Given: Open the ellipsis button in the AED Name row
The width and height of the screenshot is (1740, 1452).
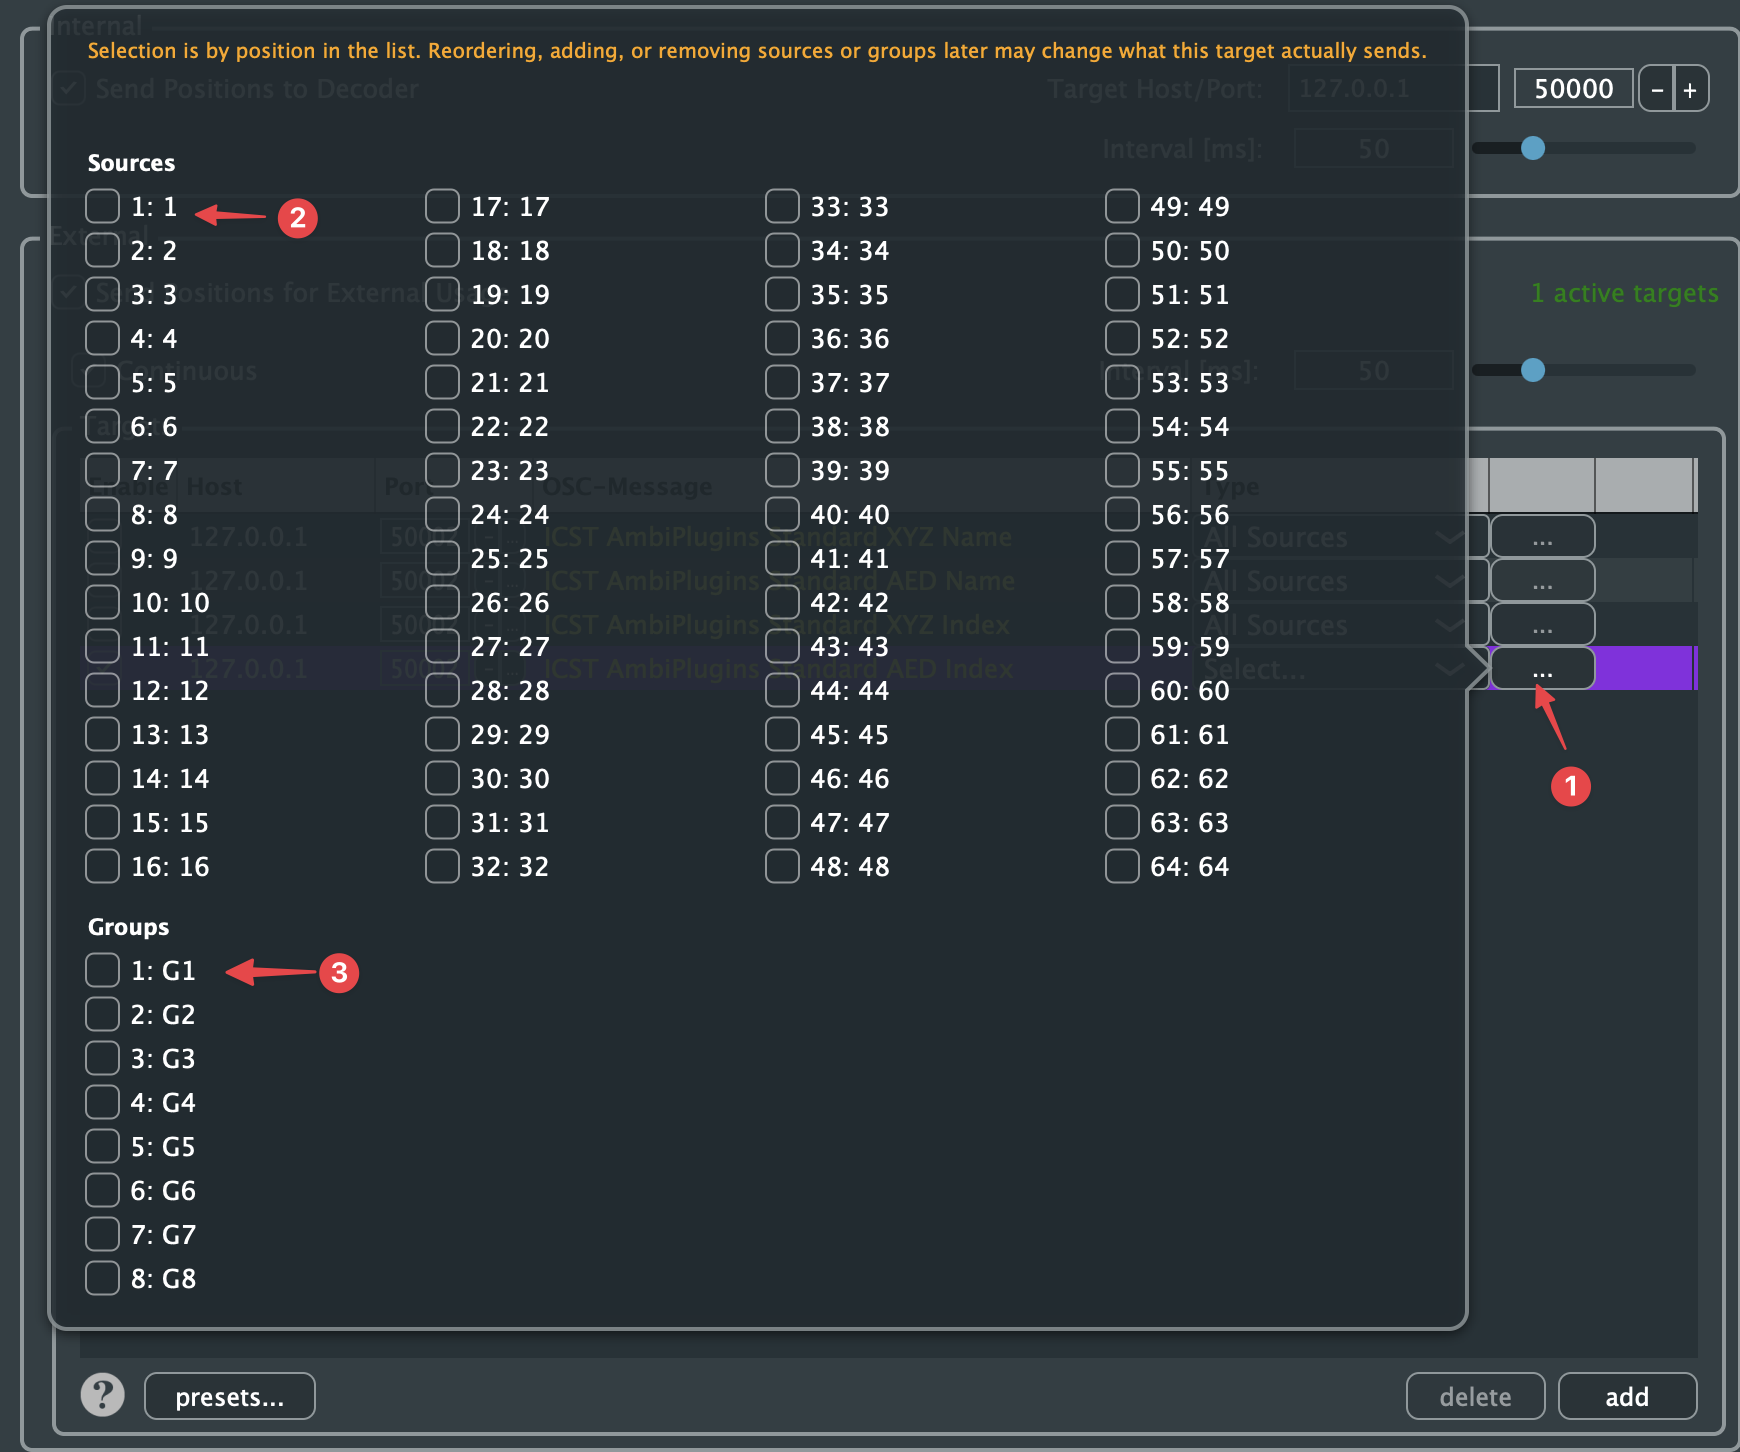Looking at the screenshot, I should 1542,580.
